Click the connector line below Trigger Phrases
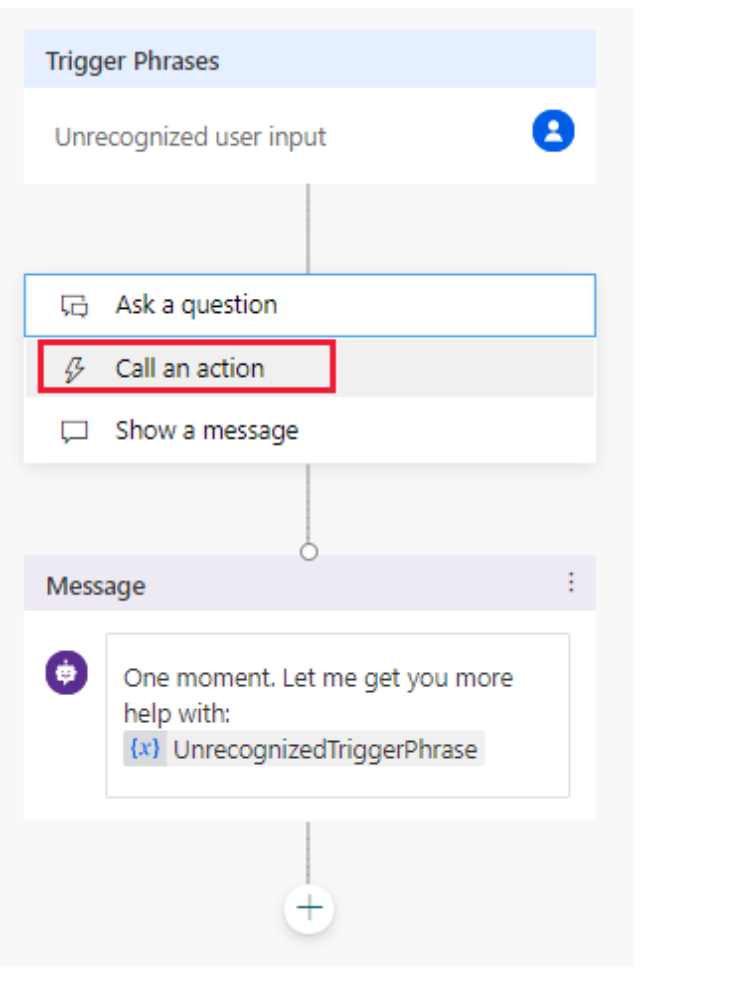This screenshot has height=992, width=740. [308, 225]
